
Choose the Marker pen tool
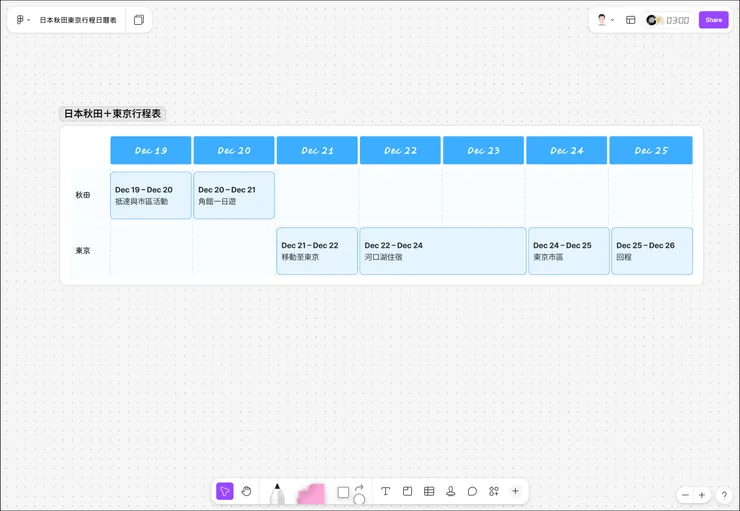coord(278,494)
